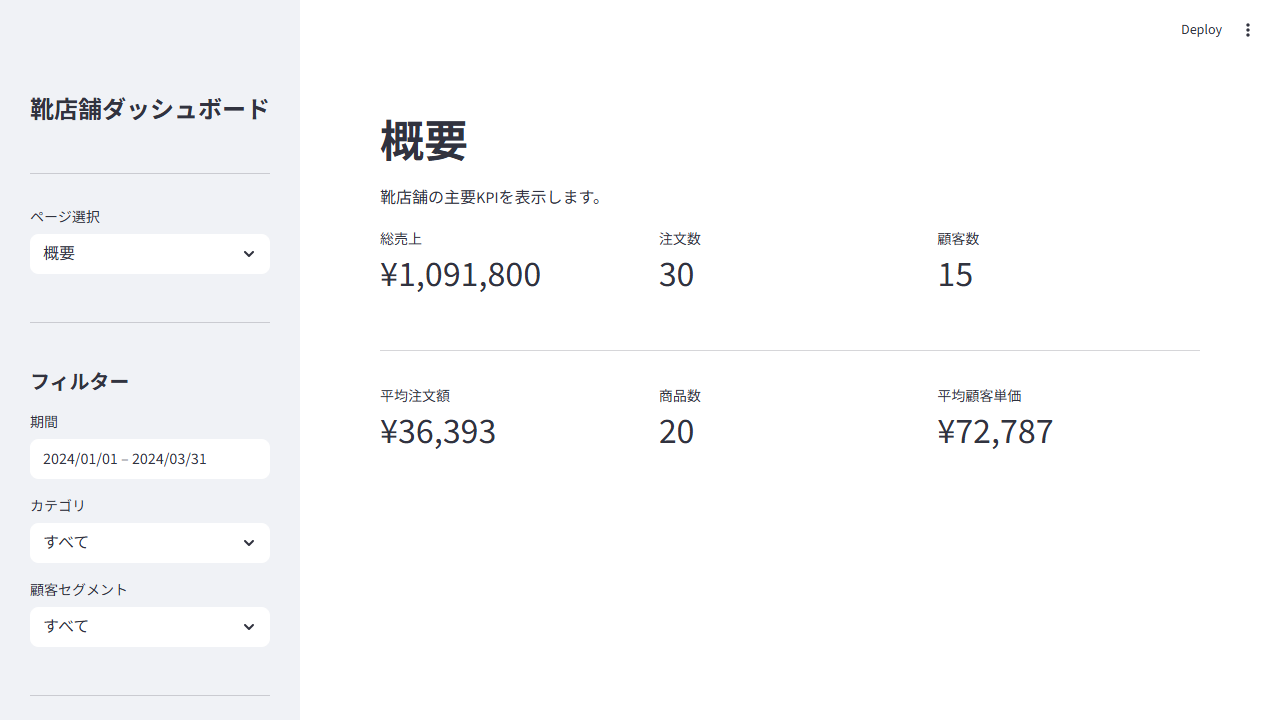Screen dimensions: 1280x720
Task: Open the ページ選択 dropdown showing 概要
Action: pyautogui.click(x=150, y=254)
